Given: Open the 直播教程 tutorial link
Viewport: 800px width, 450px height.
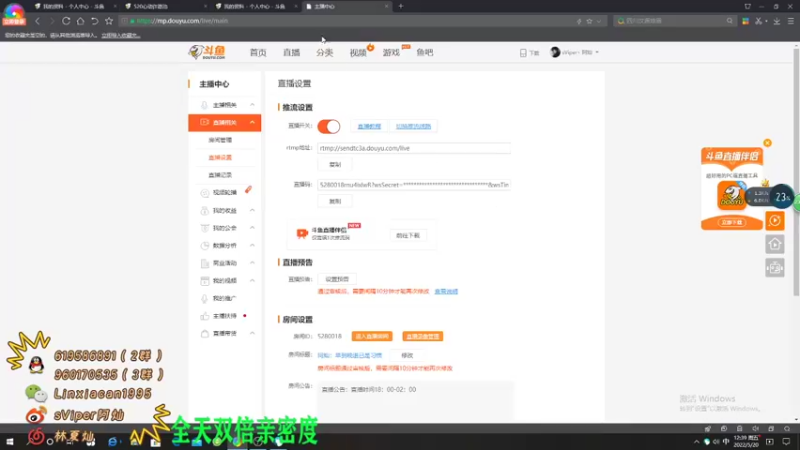Looking at the screenshot, I should pos(369,126).
